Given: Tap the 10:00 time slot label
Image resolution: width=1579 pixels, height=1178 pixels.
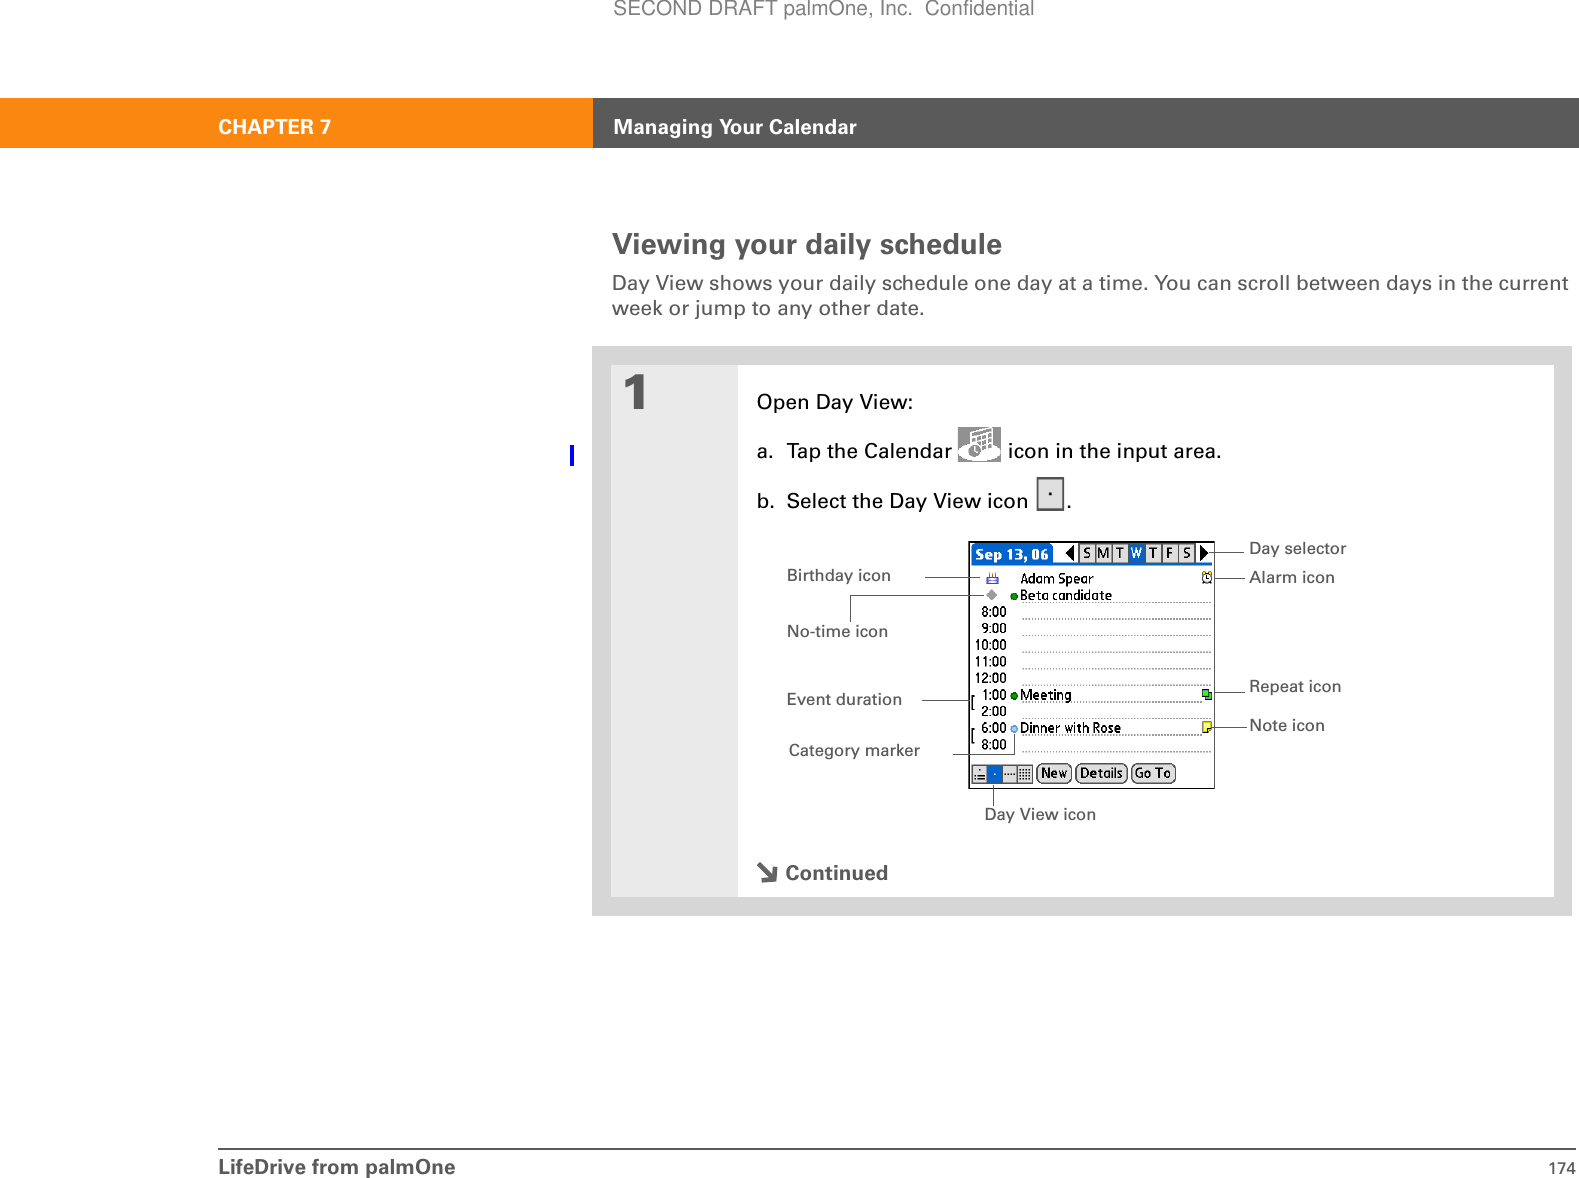Looking at the screenshot, I should click(991, 645).
